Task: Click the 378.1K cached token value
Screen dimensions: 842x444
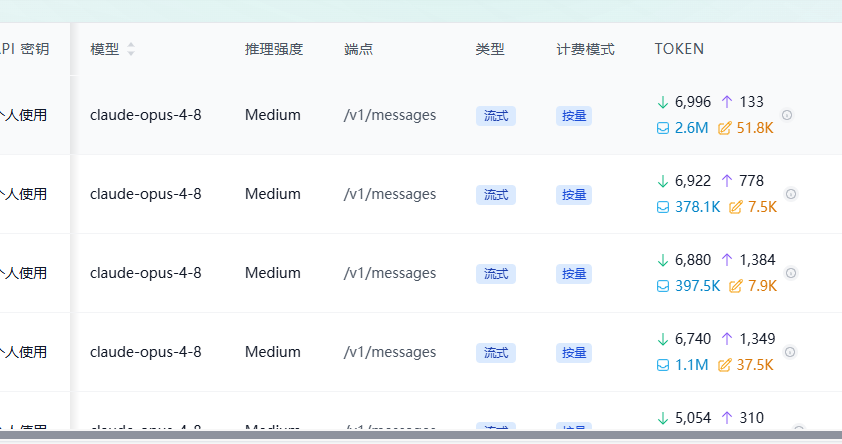Action: (698, 207)
